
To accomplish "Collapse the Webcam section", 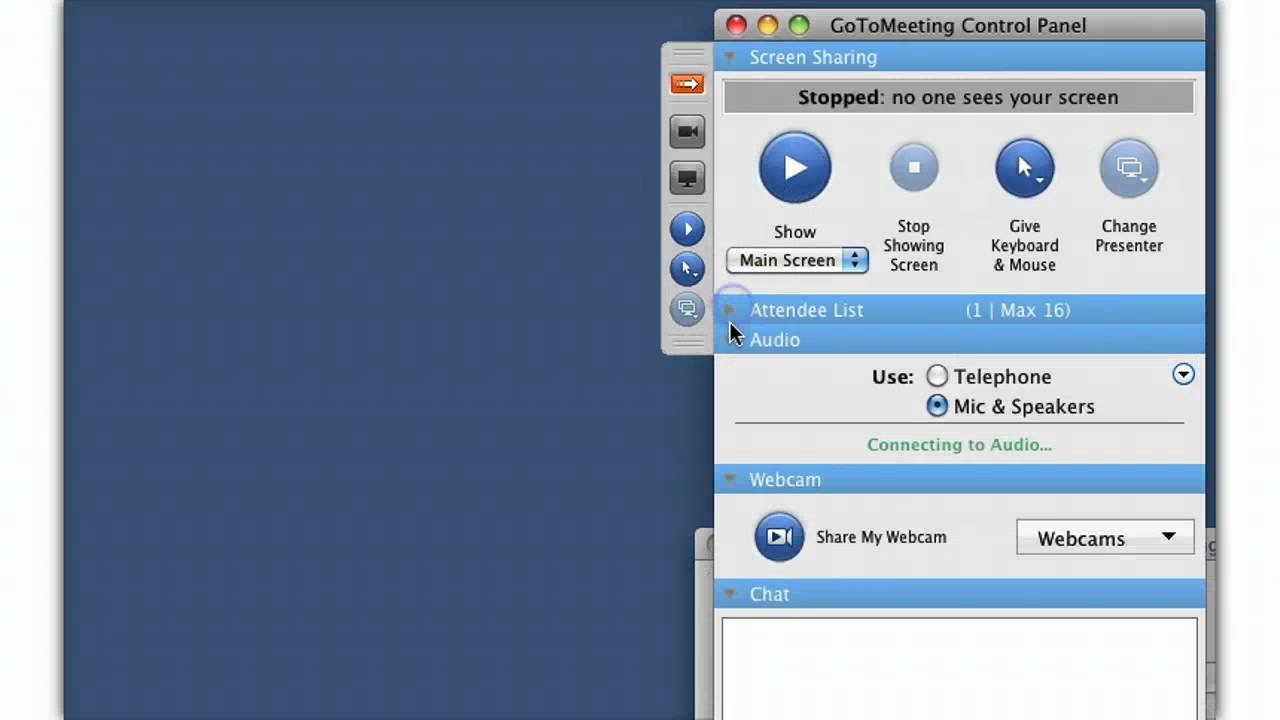I will coord(730,479).
